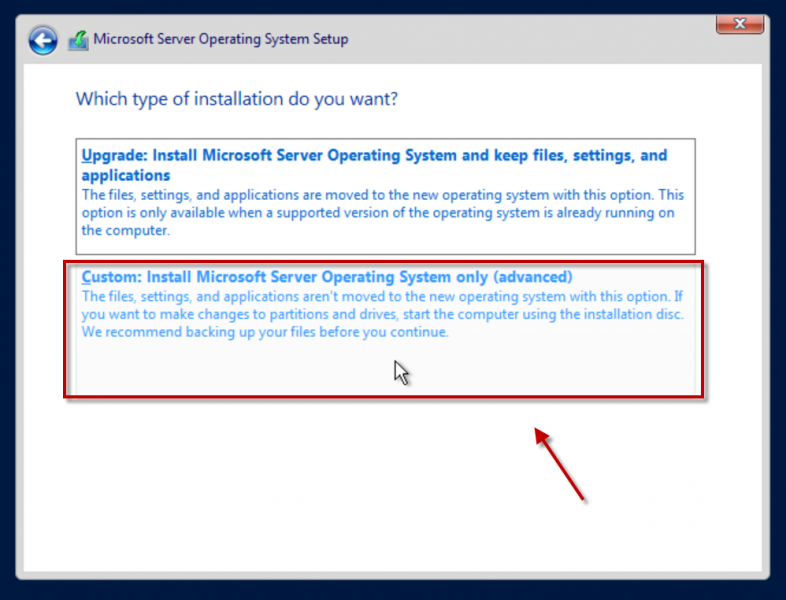Click the 'Microsoft Server Operating System Setup' title text

pos(221,39)
